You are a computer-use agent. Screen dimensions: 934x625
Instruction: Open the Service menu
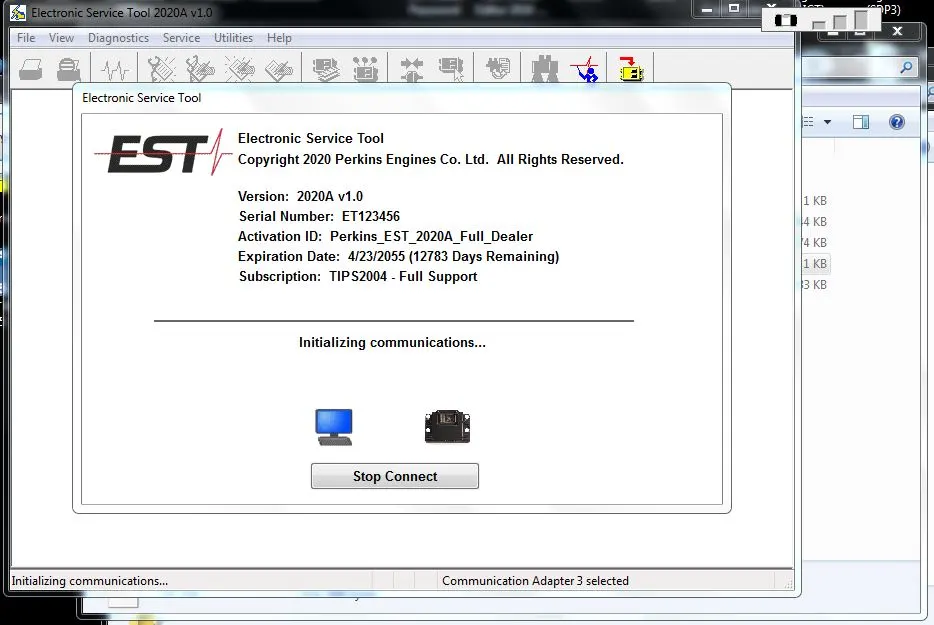(181, 38)
